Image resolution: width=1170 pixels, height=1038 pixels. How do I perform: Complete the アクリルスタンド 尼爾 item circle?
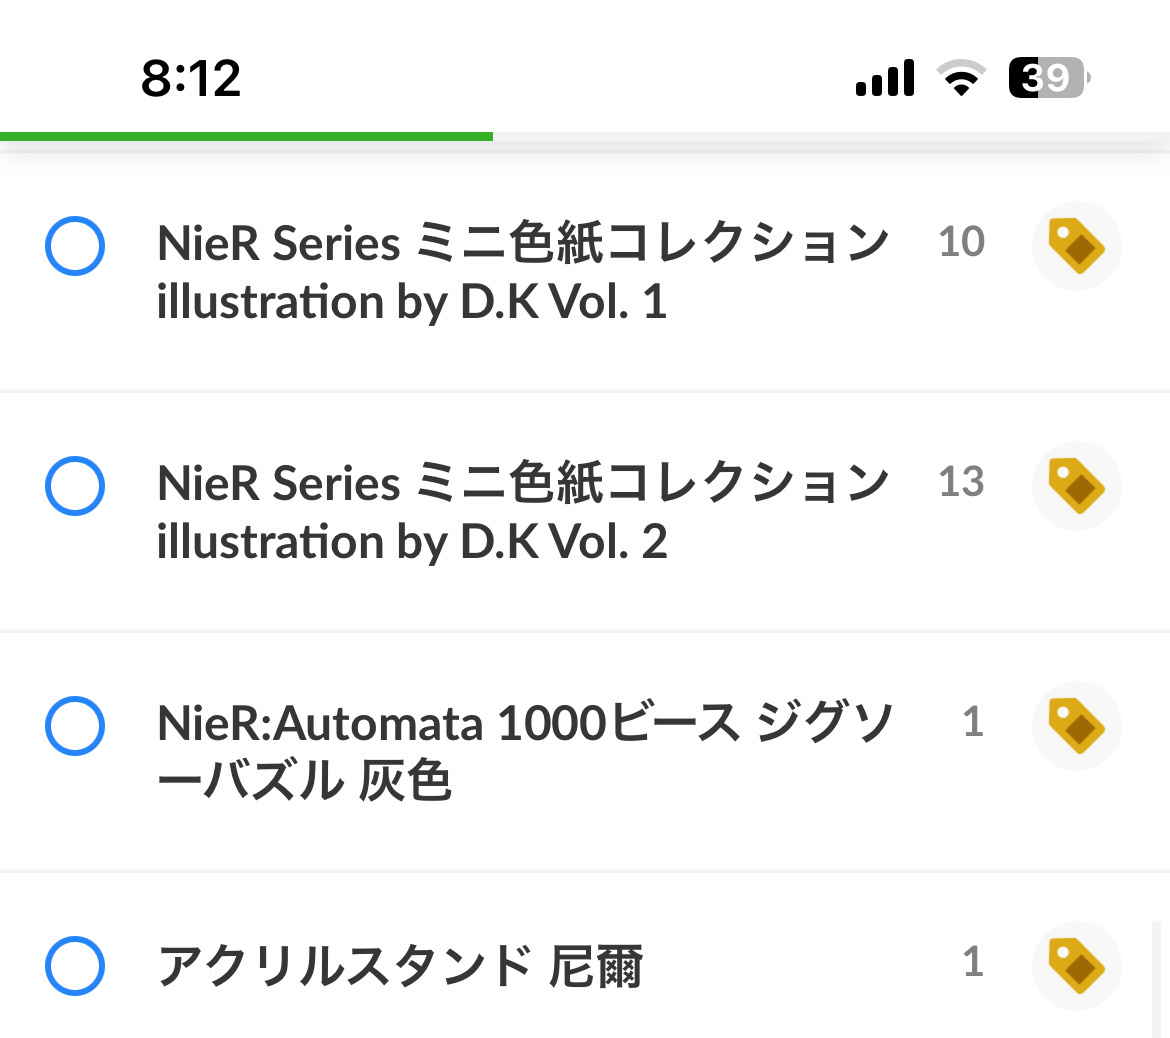(75, 966)
